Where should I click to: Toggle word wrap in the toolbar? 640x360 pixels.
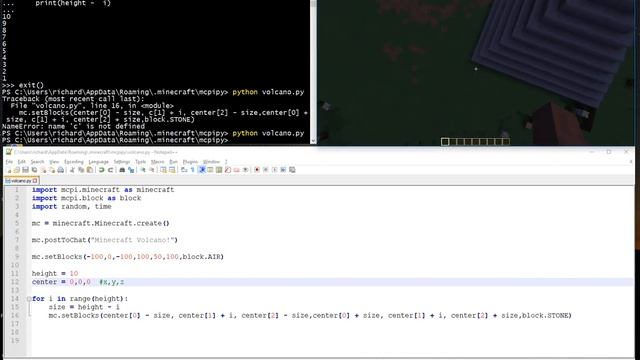[x=184, y=170]
